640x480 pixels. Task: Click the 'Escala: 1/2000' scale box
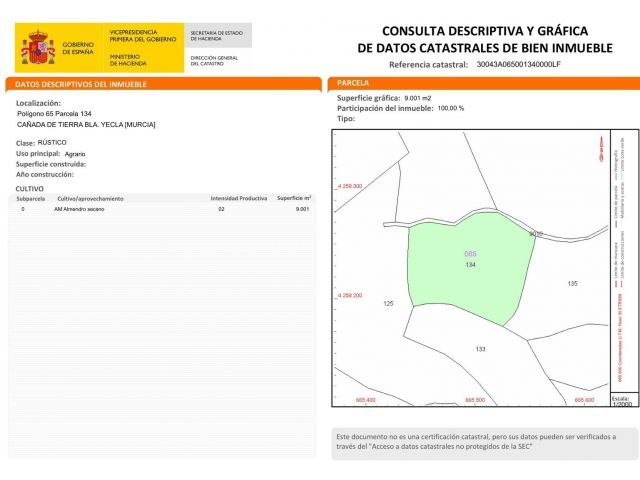[x=624, y=400]
